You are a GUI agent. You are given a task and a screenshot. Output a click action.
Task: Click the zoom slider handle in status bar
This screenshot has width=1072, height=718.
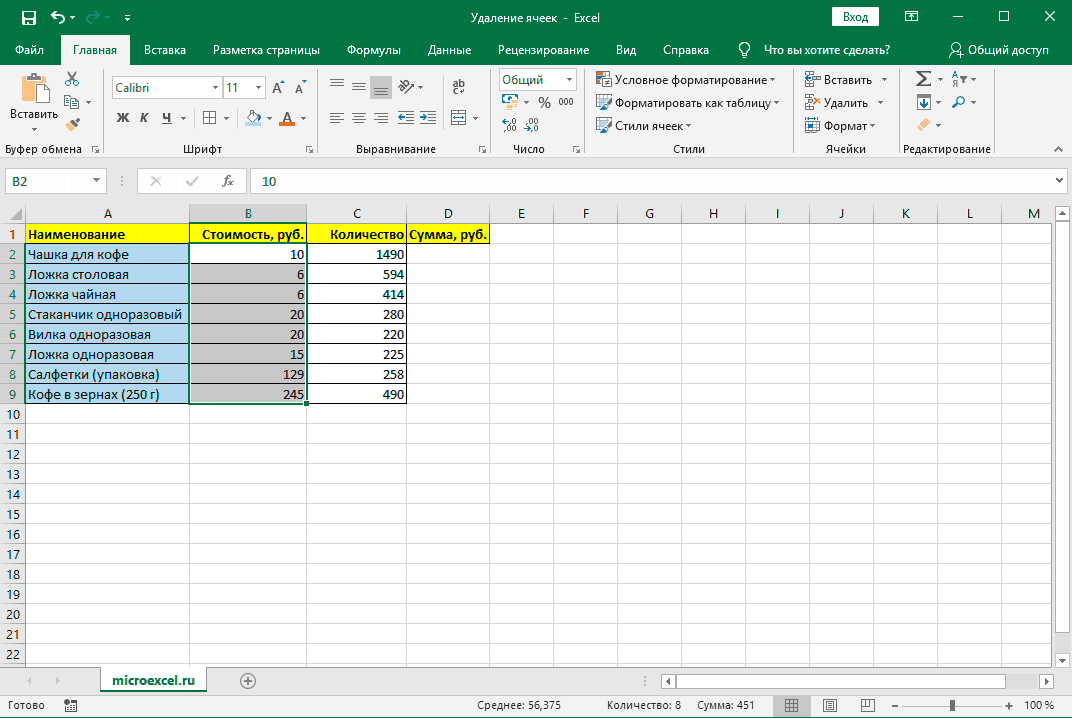(952, 705)
